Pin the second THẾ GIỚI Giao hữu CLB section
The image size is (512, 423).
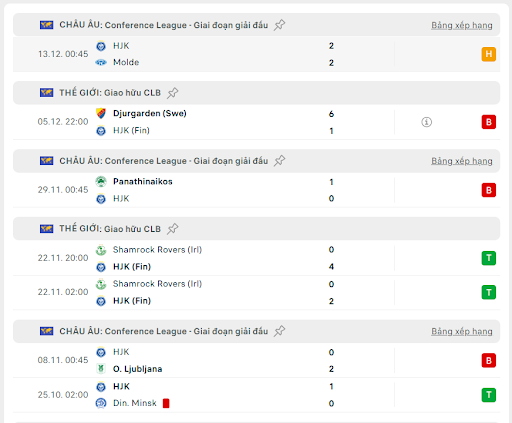coord(172,229)
